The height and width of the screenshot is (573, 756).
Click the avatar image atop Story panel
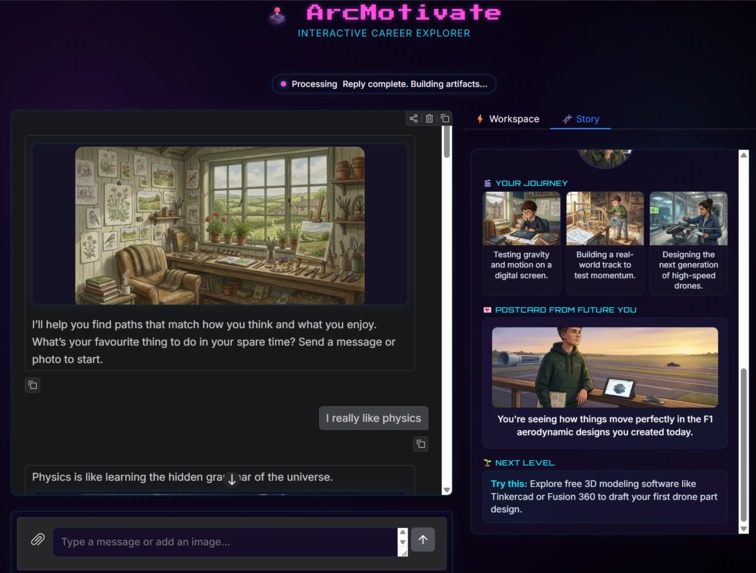pyautogui.click(x=605, y=158)
